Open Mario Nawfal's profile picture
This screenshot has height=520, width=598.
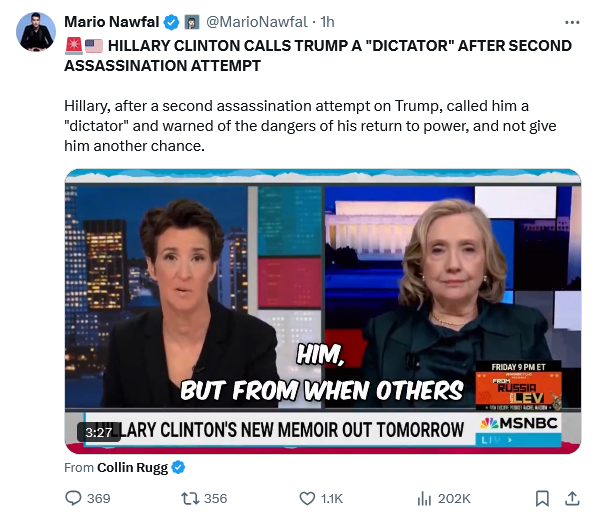tap(36, 32)
